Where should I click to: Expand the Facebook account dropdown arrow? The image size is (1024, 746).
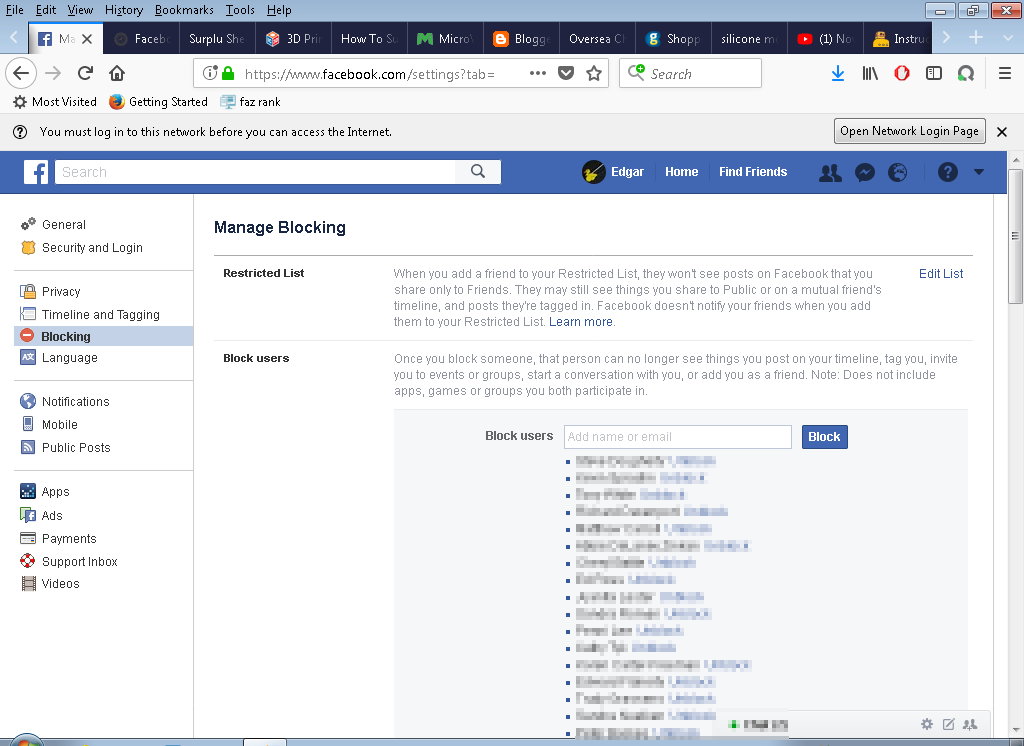pos(979,172)
